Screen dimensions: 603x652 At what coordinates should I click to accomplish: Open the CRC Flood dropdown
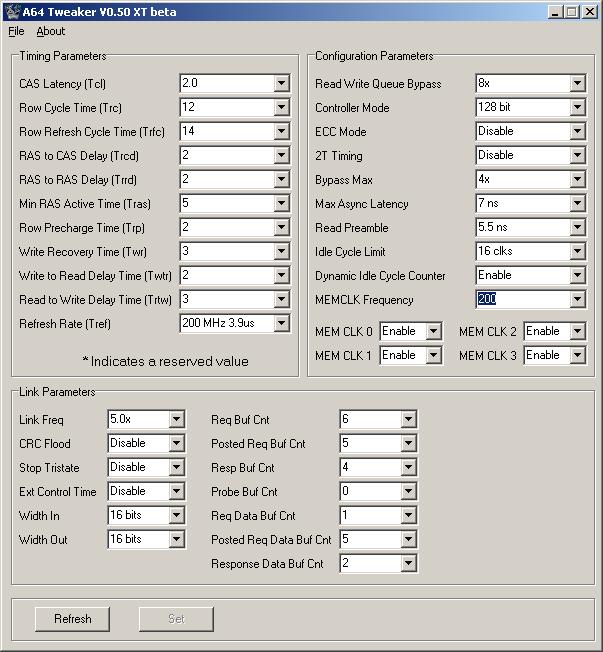pyautogui.click(x=176, y=444)
